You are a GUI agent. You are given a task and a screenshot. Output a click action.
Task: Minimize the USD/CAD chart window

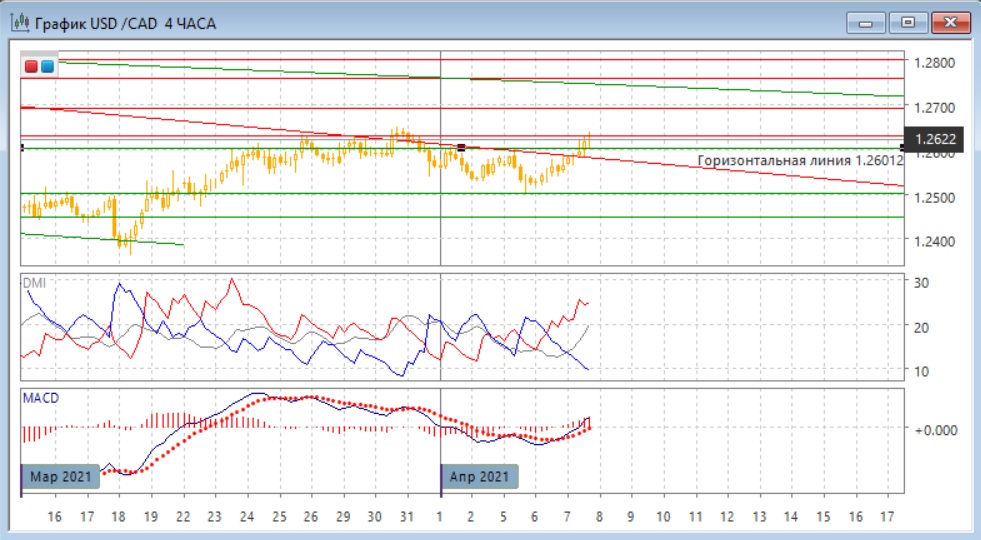click(x=865, y=22)
